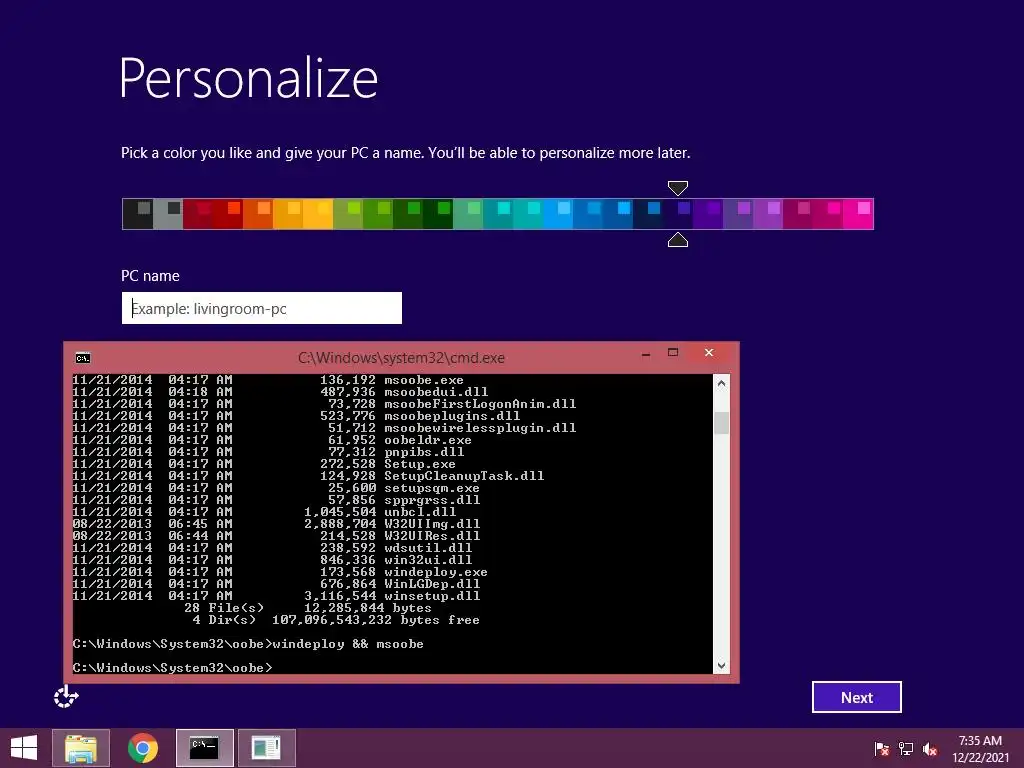Select the dark navy color swatch

(648, 214)
